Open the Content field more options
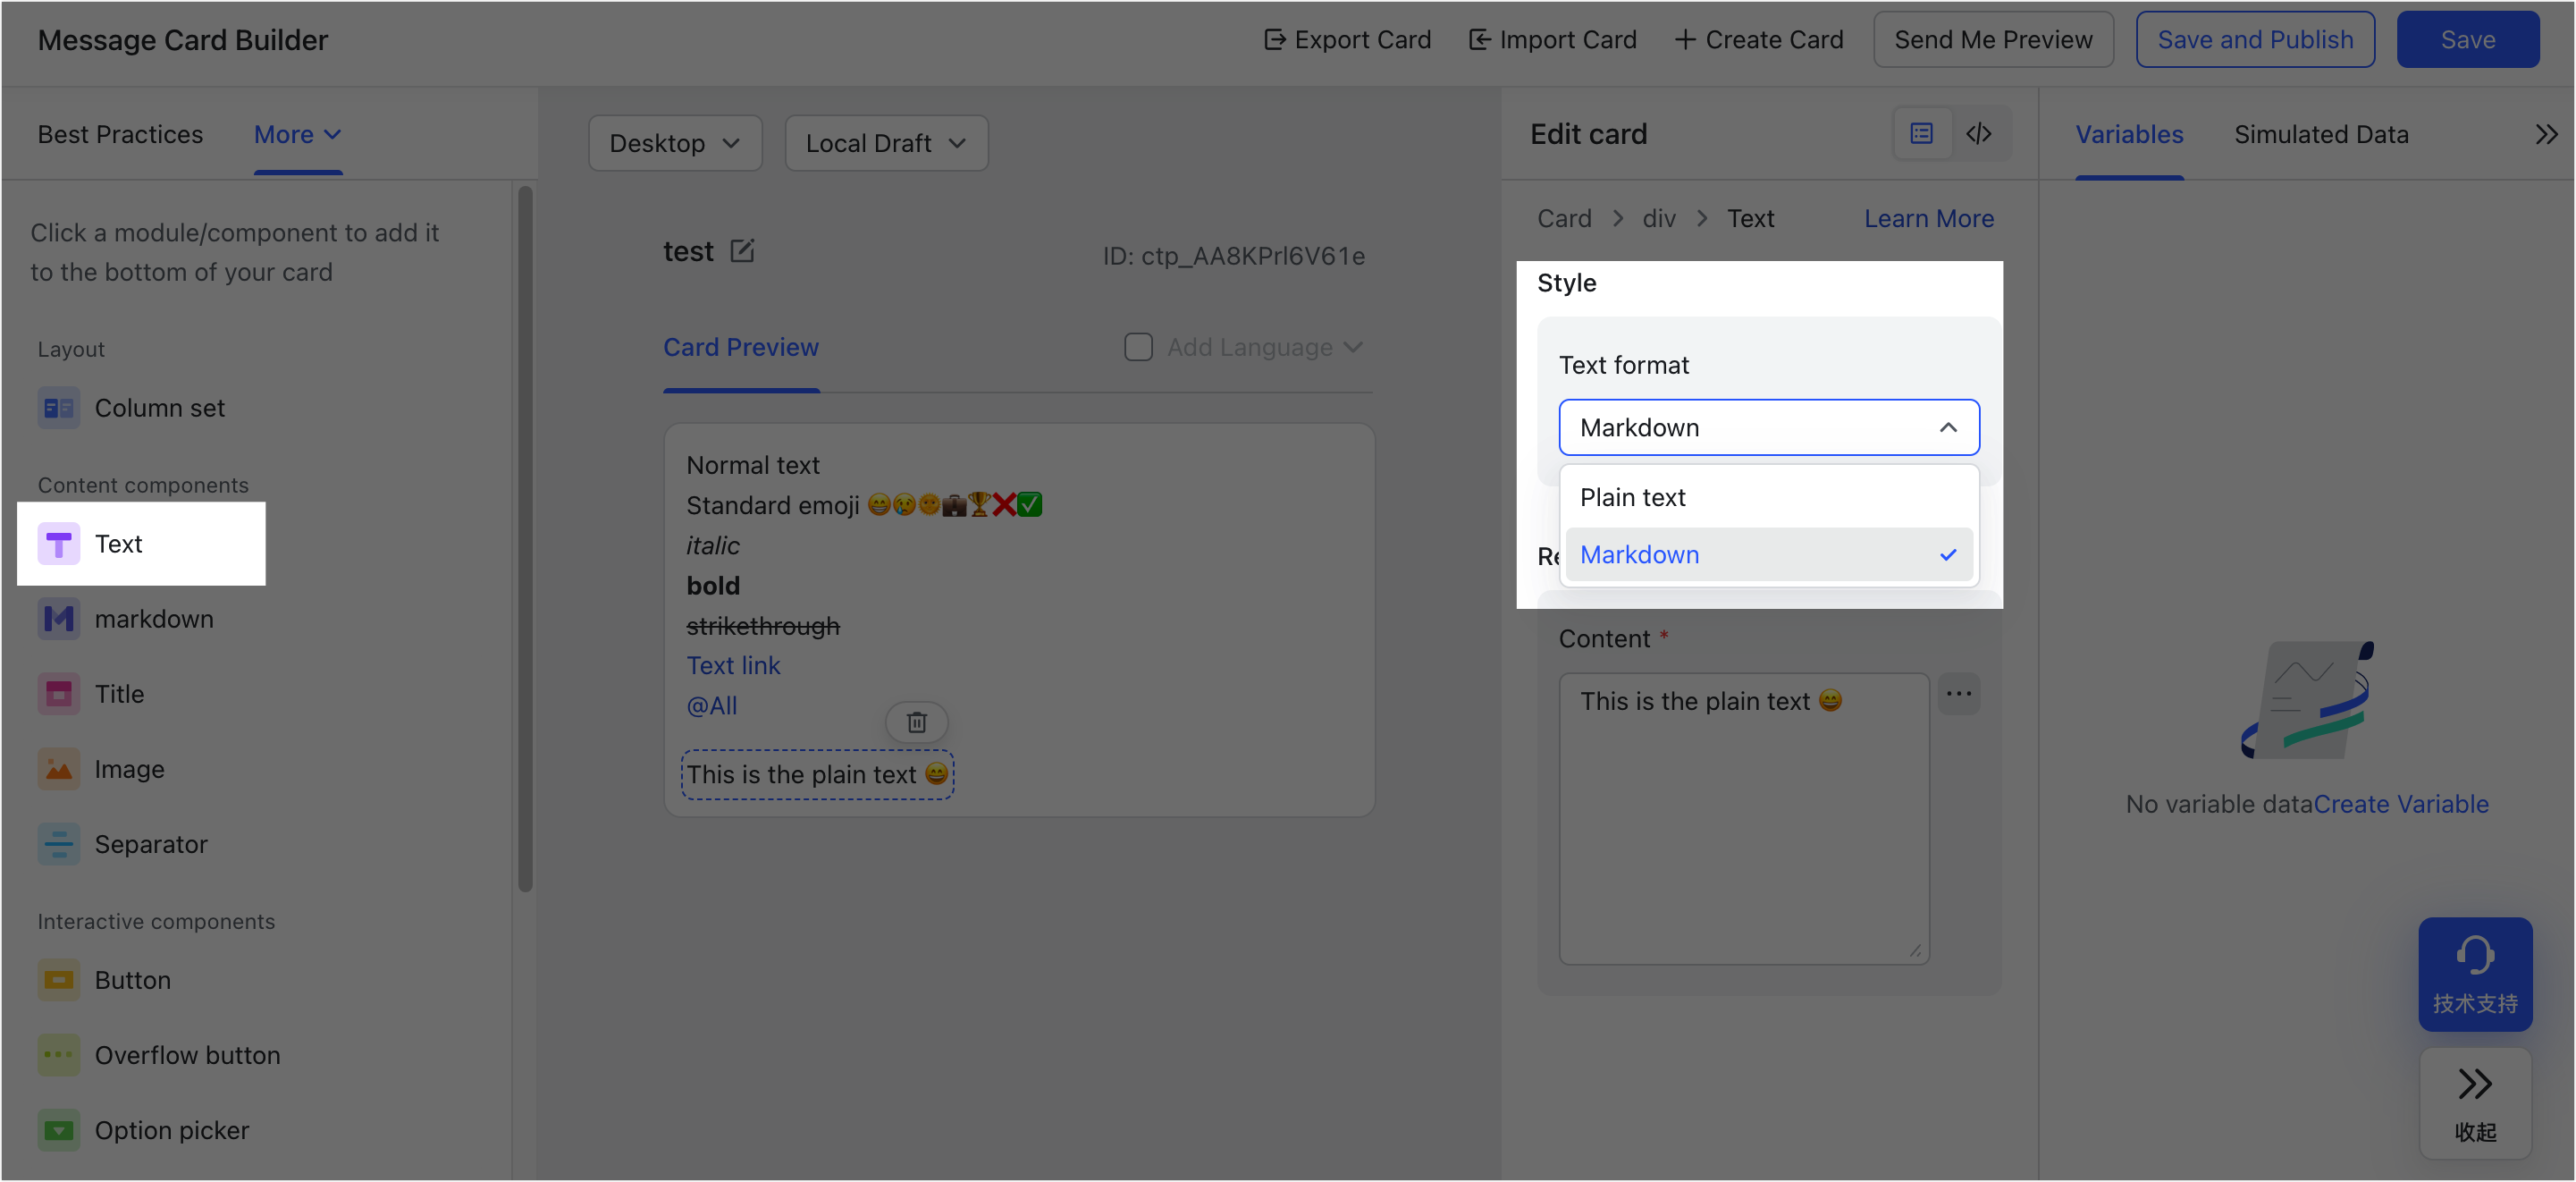This screenshot has width=2576, height=1182. pos(1958,694)
